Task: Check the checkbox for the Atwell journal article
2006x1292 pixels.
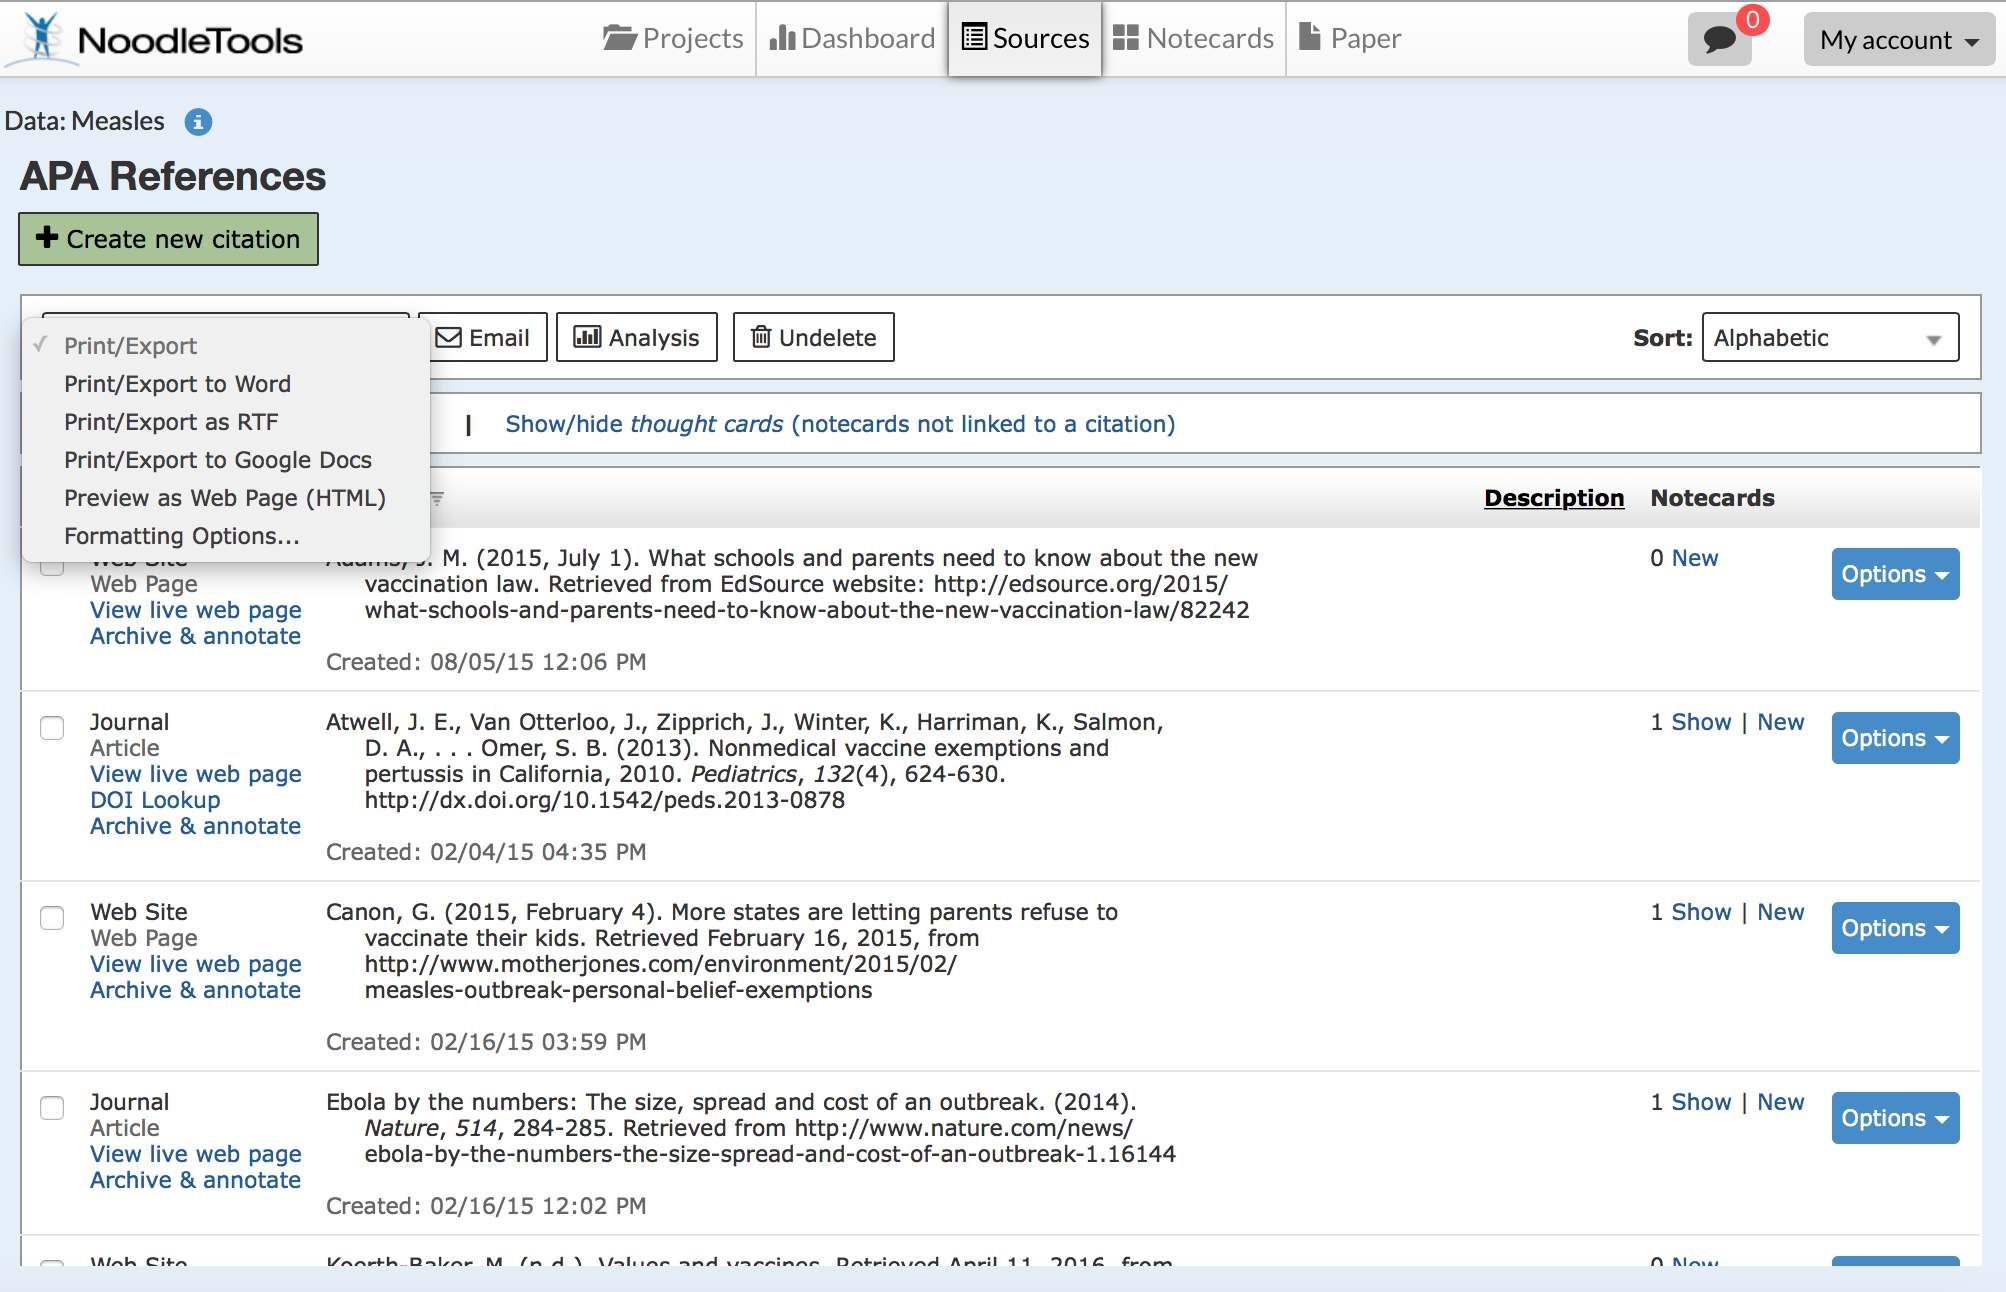Action: point(51,729)
